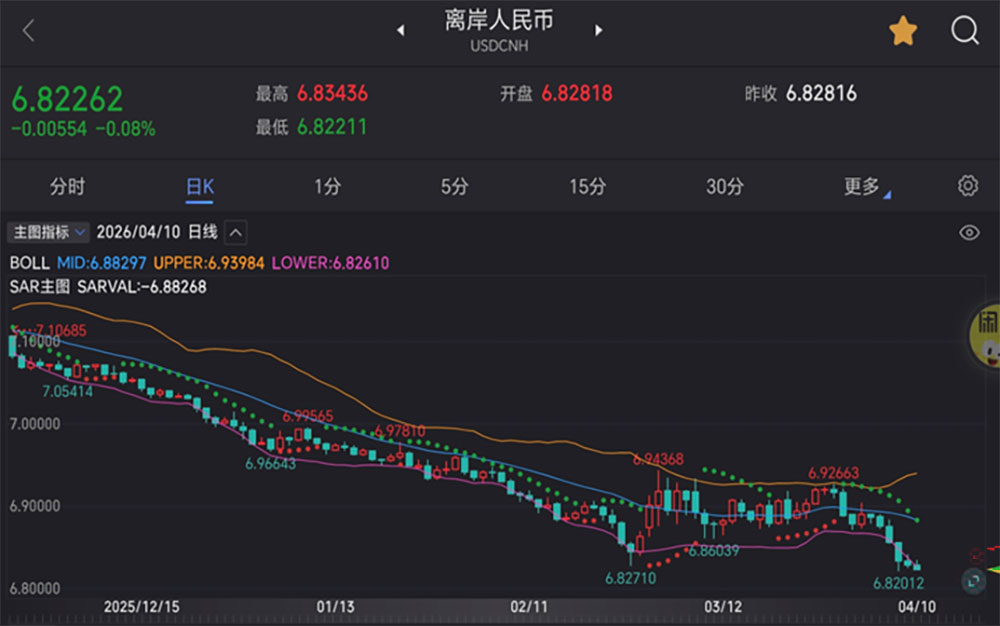Tap the 离岸人民币 title
This screenshot has height=626, width=1000.
click(499, 21)
